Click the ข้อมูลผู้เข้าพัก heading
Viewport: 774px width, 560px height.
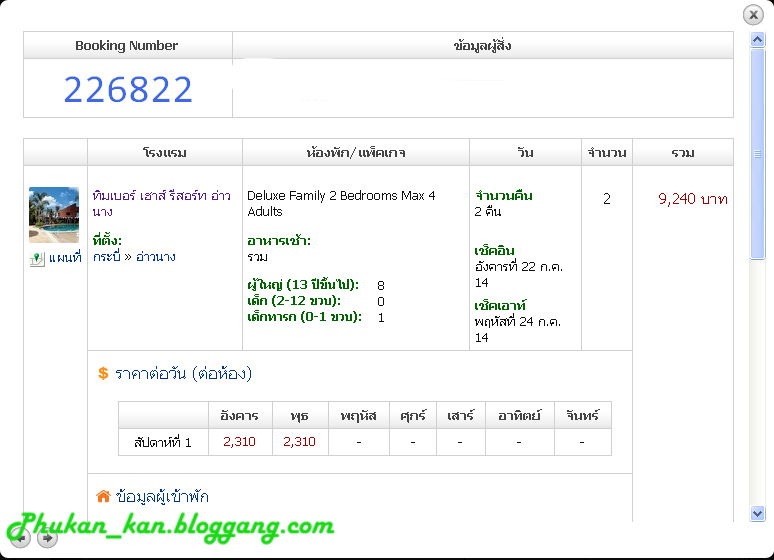[162, 496]
